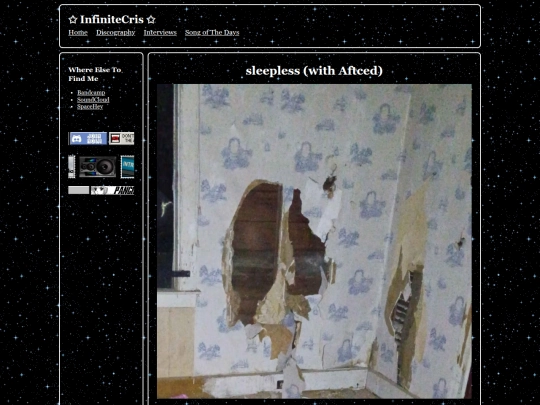The image size is (540, 405).
Task: Visit the Bandcamp link
Action: (x=91, y=92)
